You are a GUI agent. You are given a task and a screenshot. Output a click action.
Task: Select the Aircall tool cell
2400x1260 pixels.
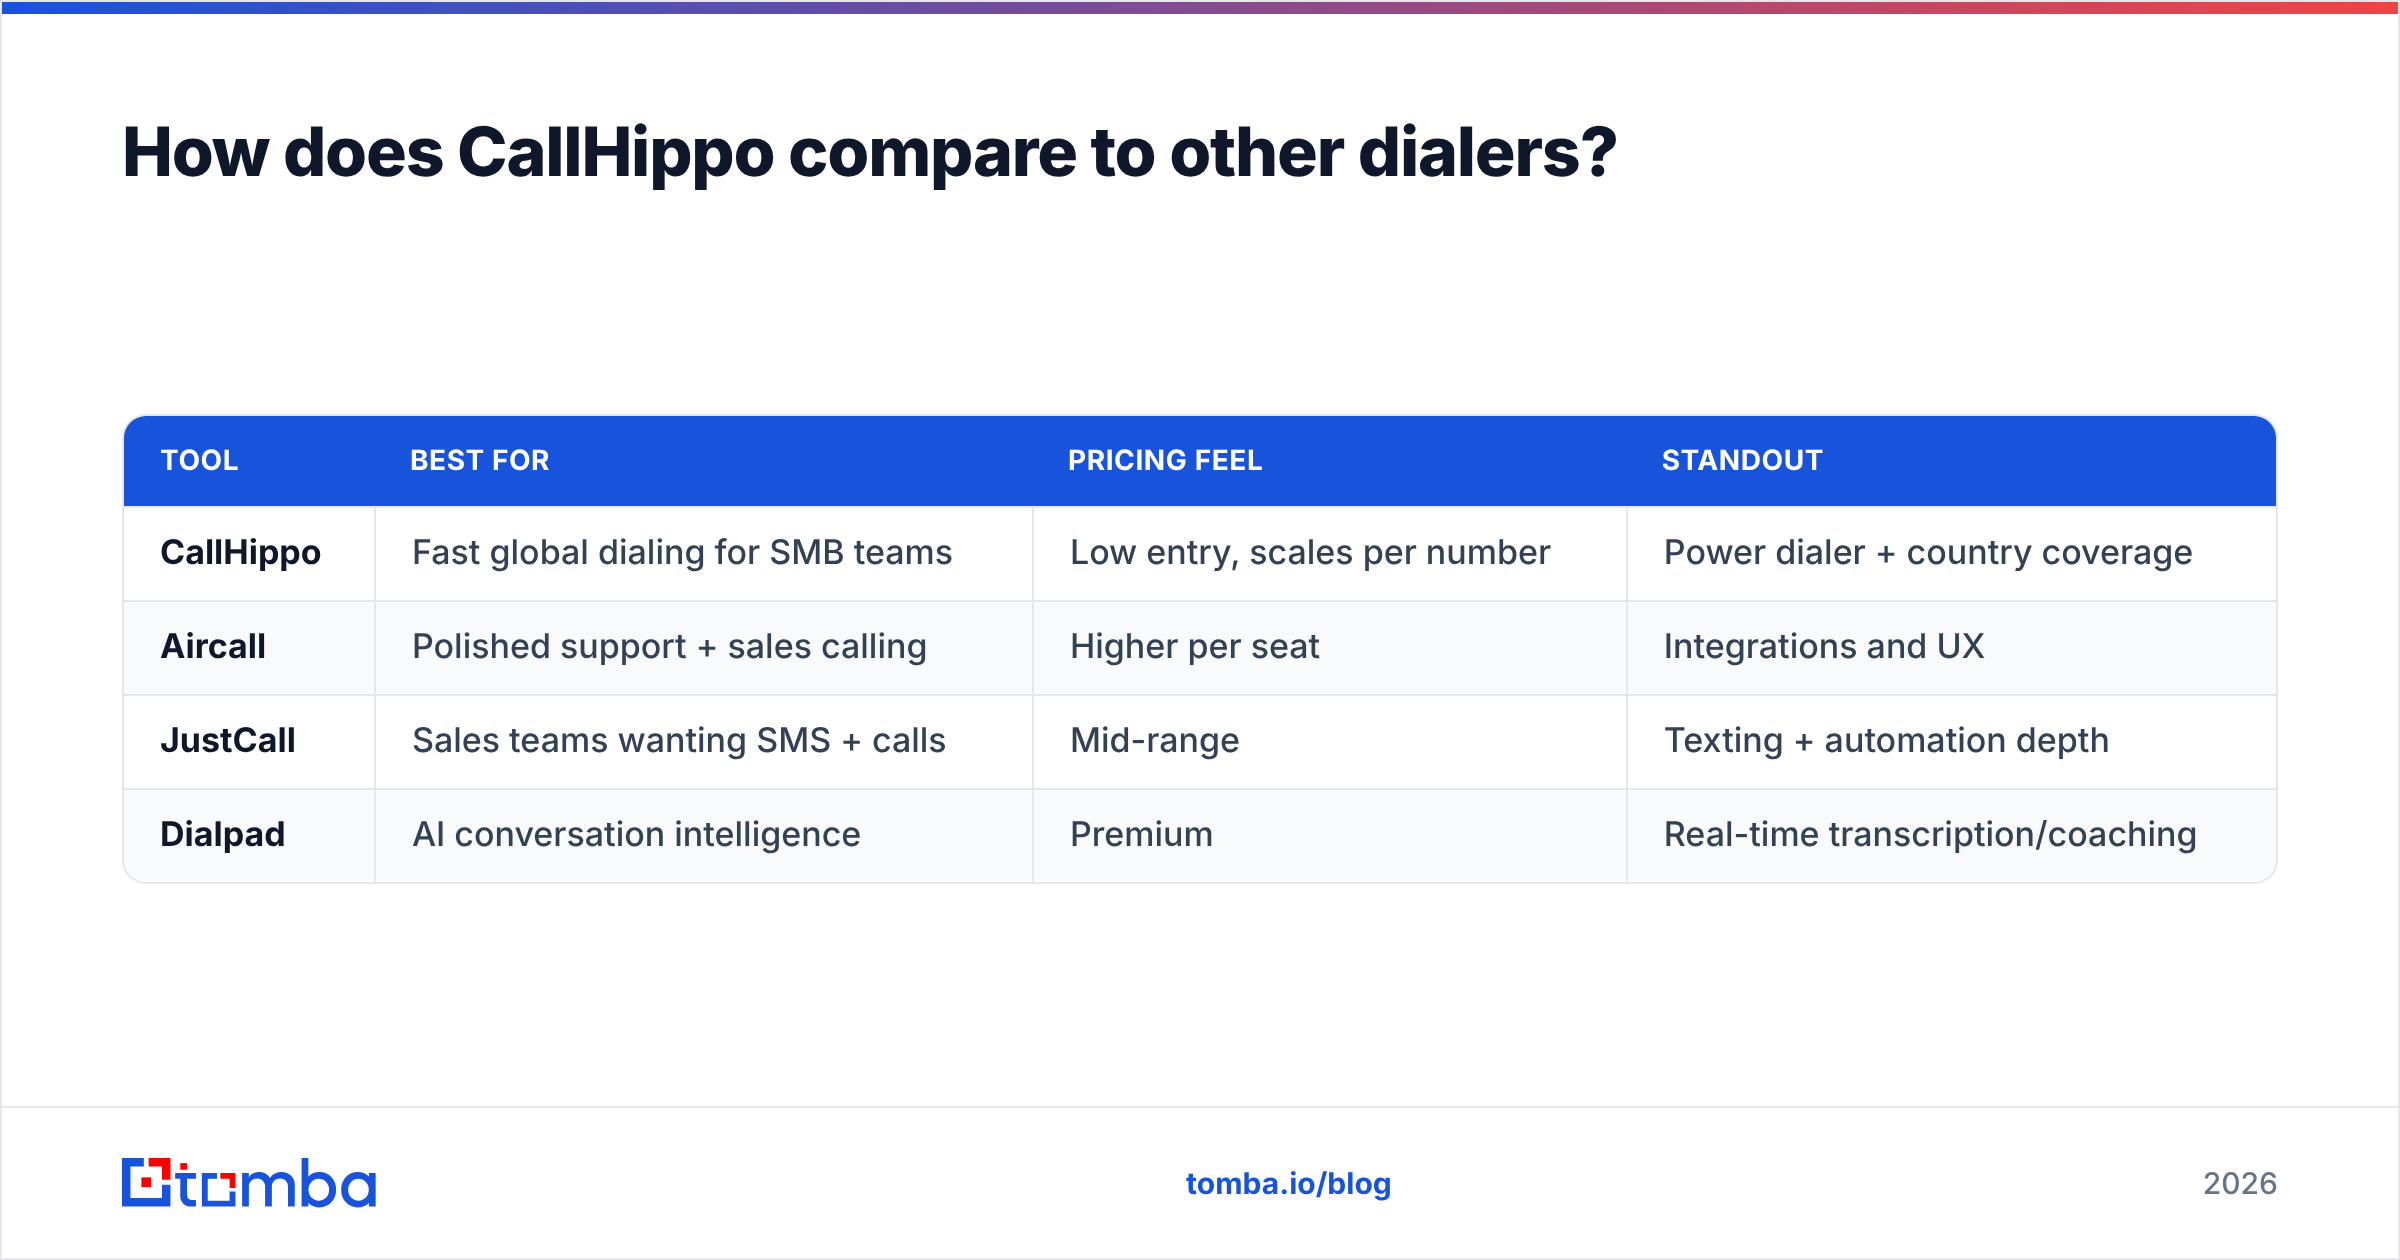point(249,647)
